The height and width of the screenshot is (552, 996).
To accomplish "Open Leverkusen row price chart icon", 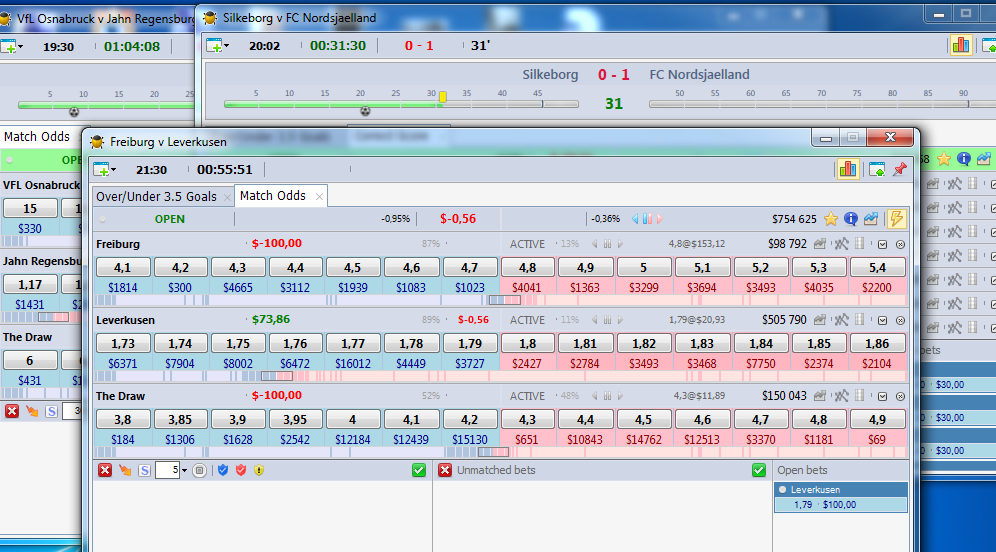I will [x=820, y=320].
